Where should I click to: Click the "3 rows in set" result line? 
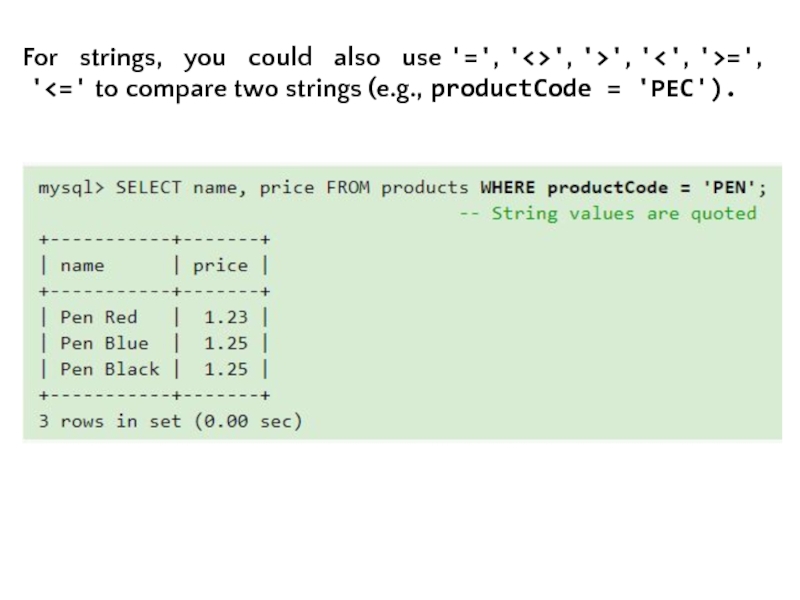click(x=104, y=421)
